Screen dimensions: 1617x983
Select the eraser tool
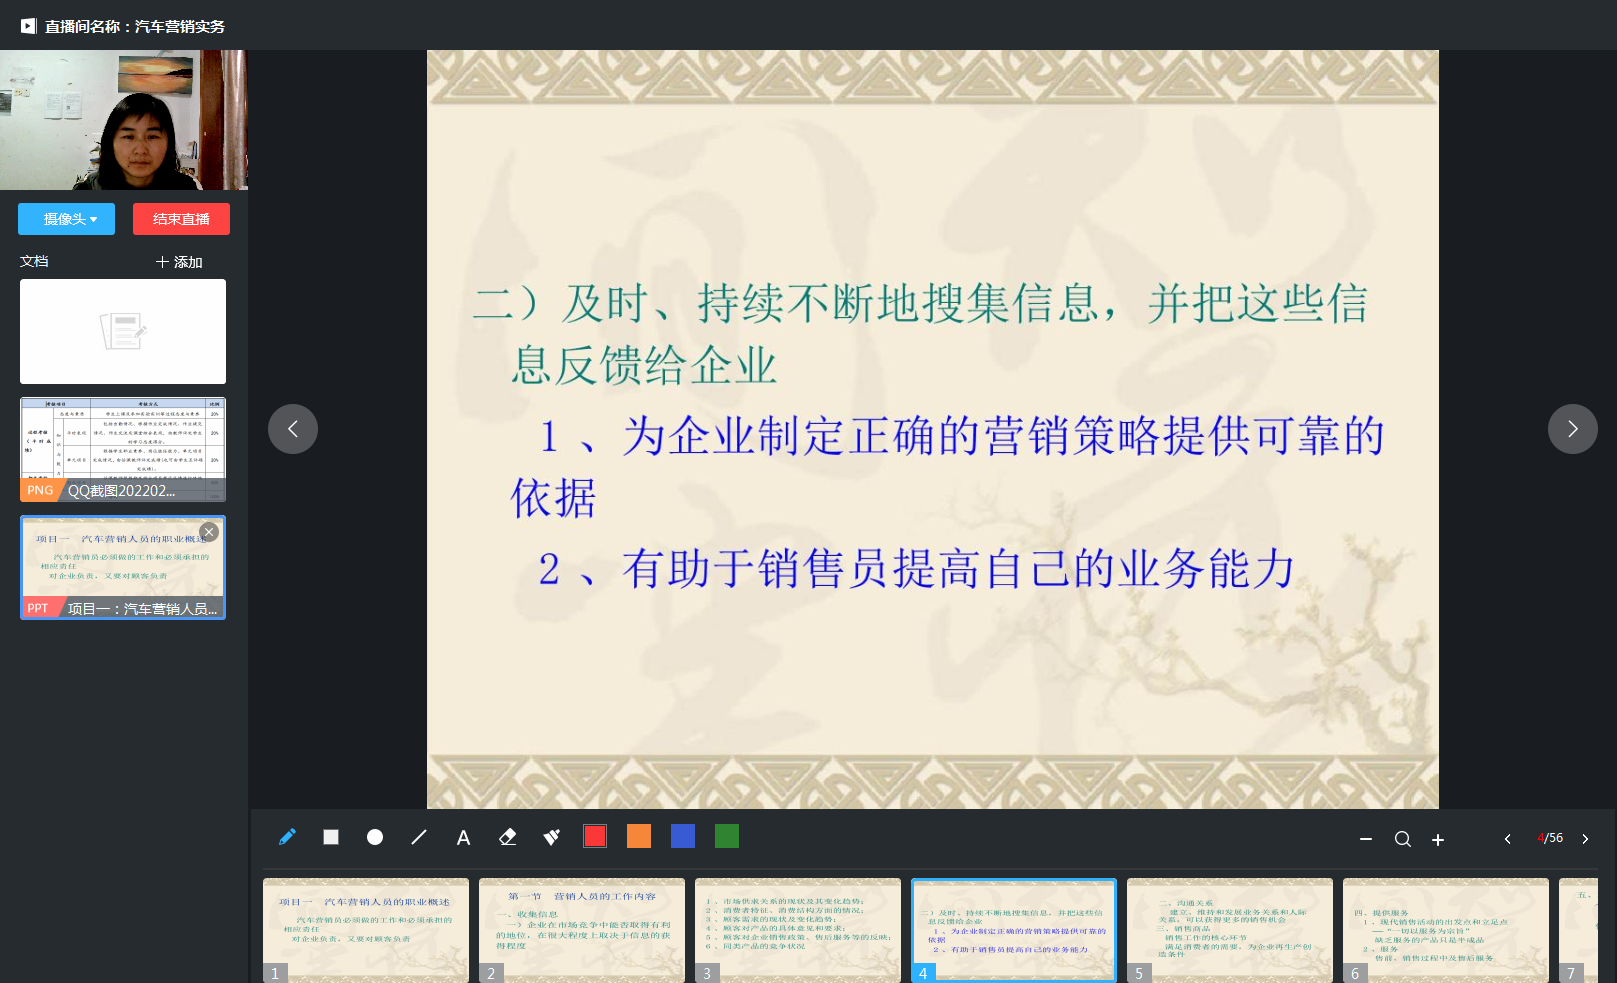tap(508, 837)
